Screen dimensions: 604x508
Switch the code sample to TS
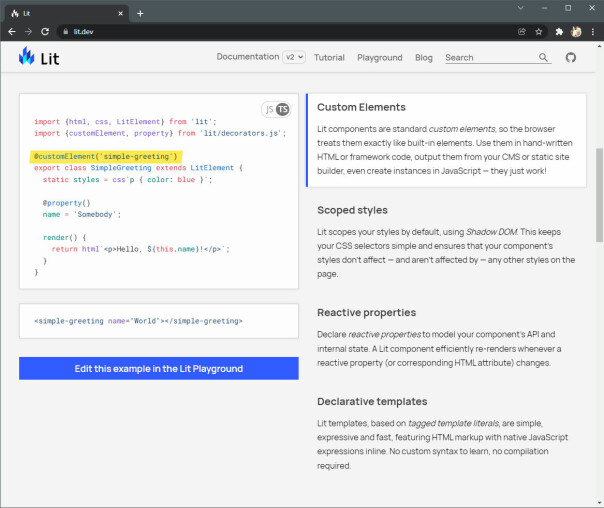283,109
